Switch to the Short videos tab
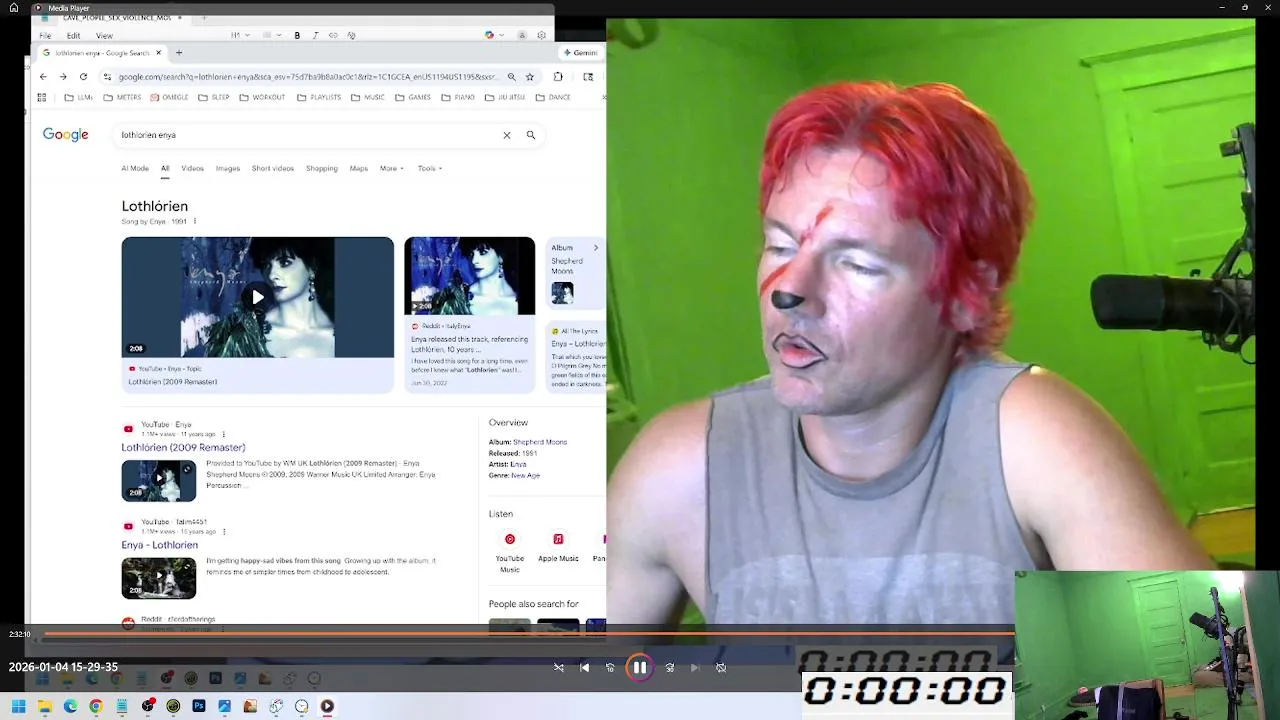1280x720 pixels. coord(273,168)
